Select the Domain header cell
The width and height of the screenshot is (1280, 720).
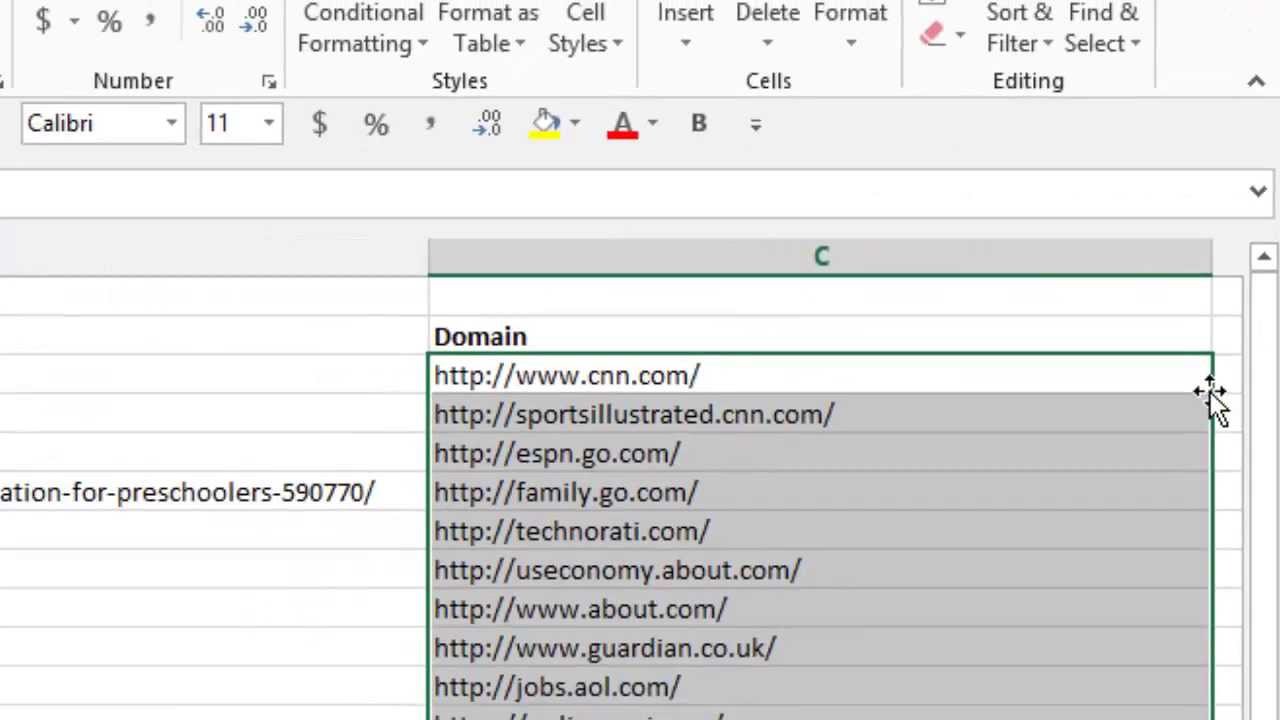tap(820, 336)
